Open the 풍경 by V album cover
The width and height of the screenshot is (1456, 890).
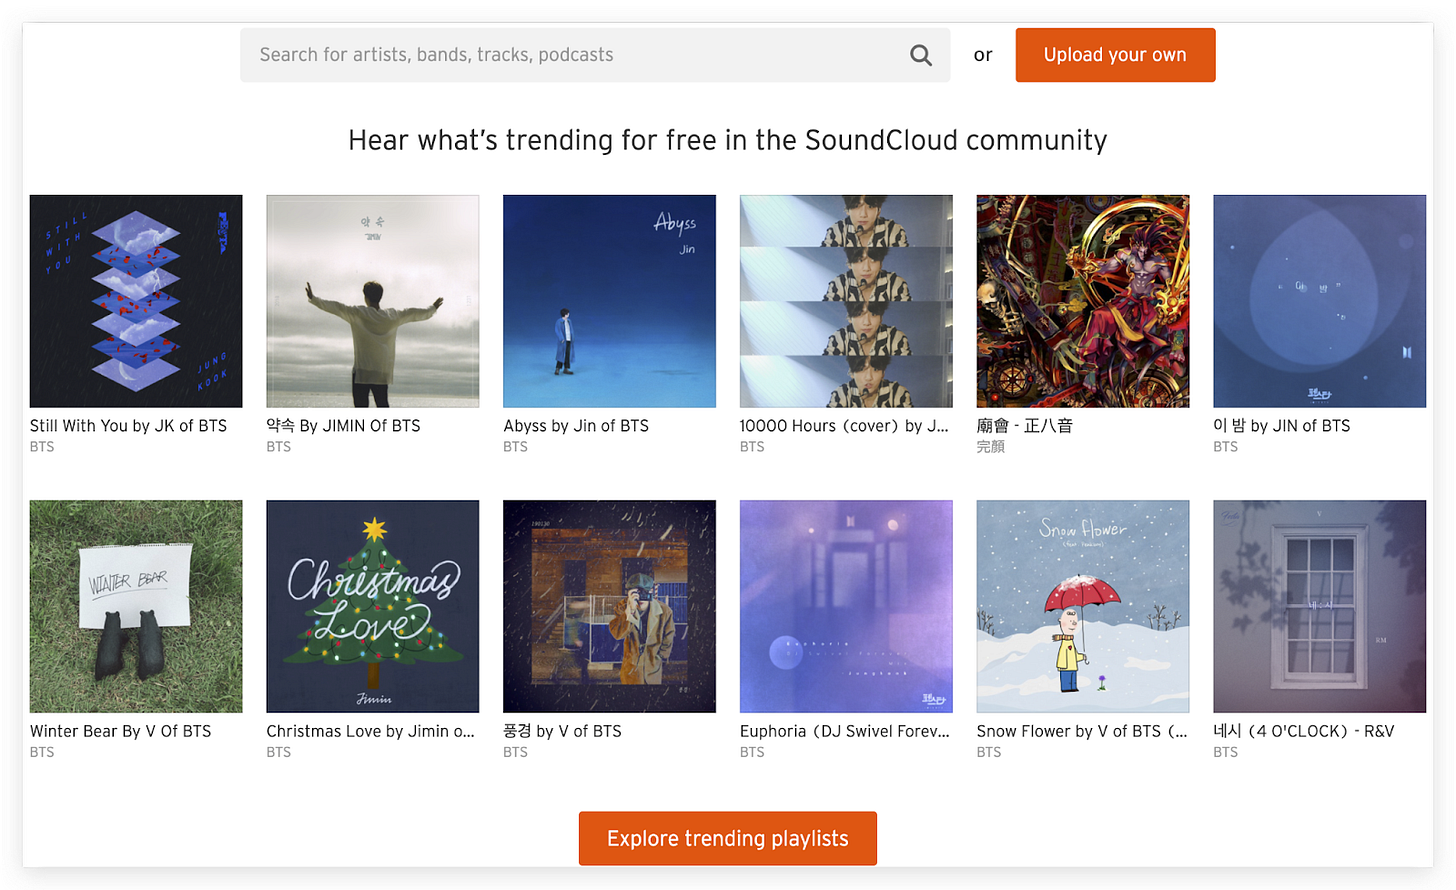(609, 606)
